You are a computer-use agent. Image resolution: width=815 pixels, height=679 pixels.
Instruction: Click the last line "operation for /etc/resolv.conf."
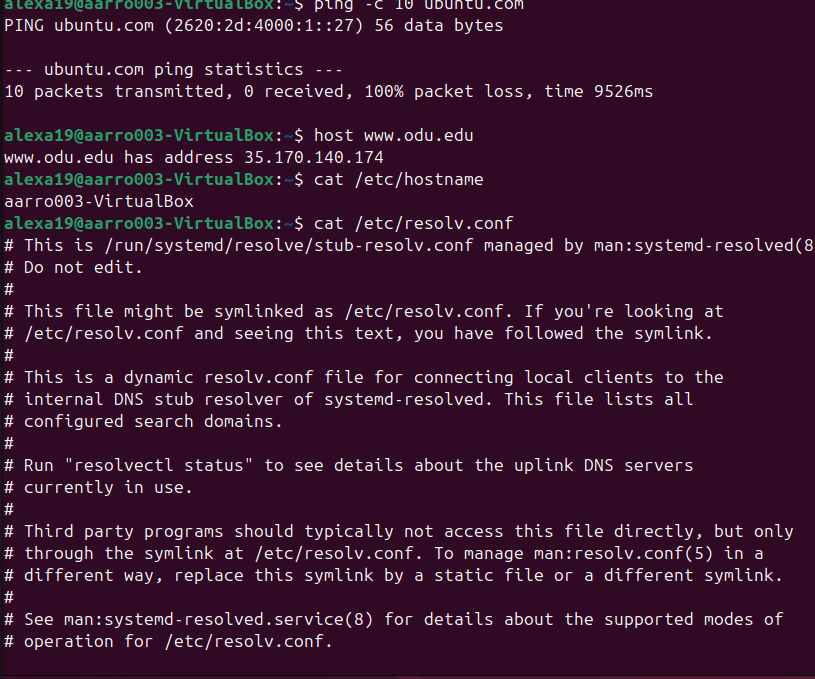pos(178,641)
